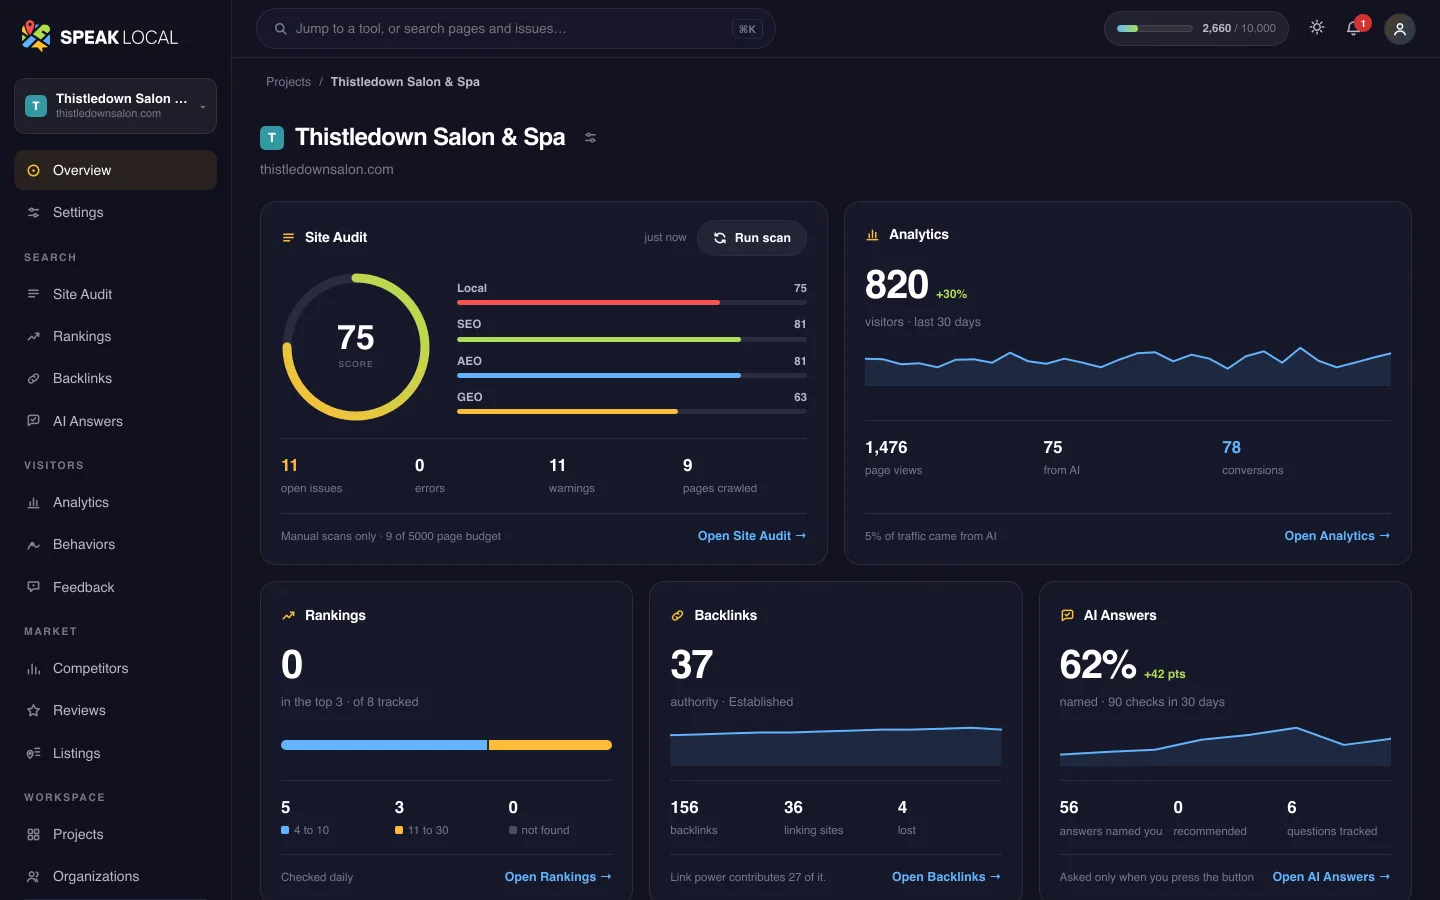This screenshot has width=1440, height=900.
Task: Click the Organizations people icon in sidebar
Action: tap(33, 876)
